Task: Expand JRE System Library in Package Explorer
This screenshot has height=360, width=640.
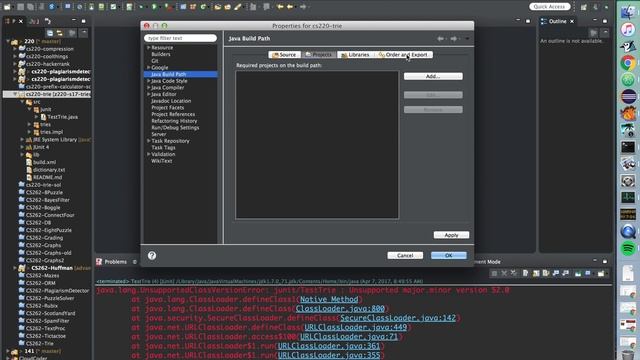Action: point(22,140)
